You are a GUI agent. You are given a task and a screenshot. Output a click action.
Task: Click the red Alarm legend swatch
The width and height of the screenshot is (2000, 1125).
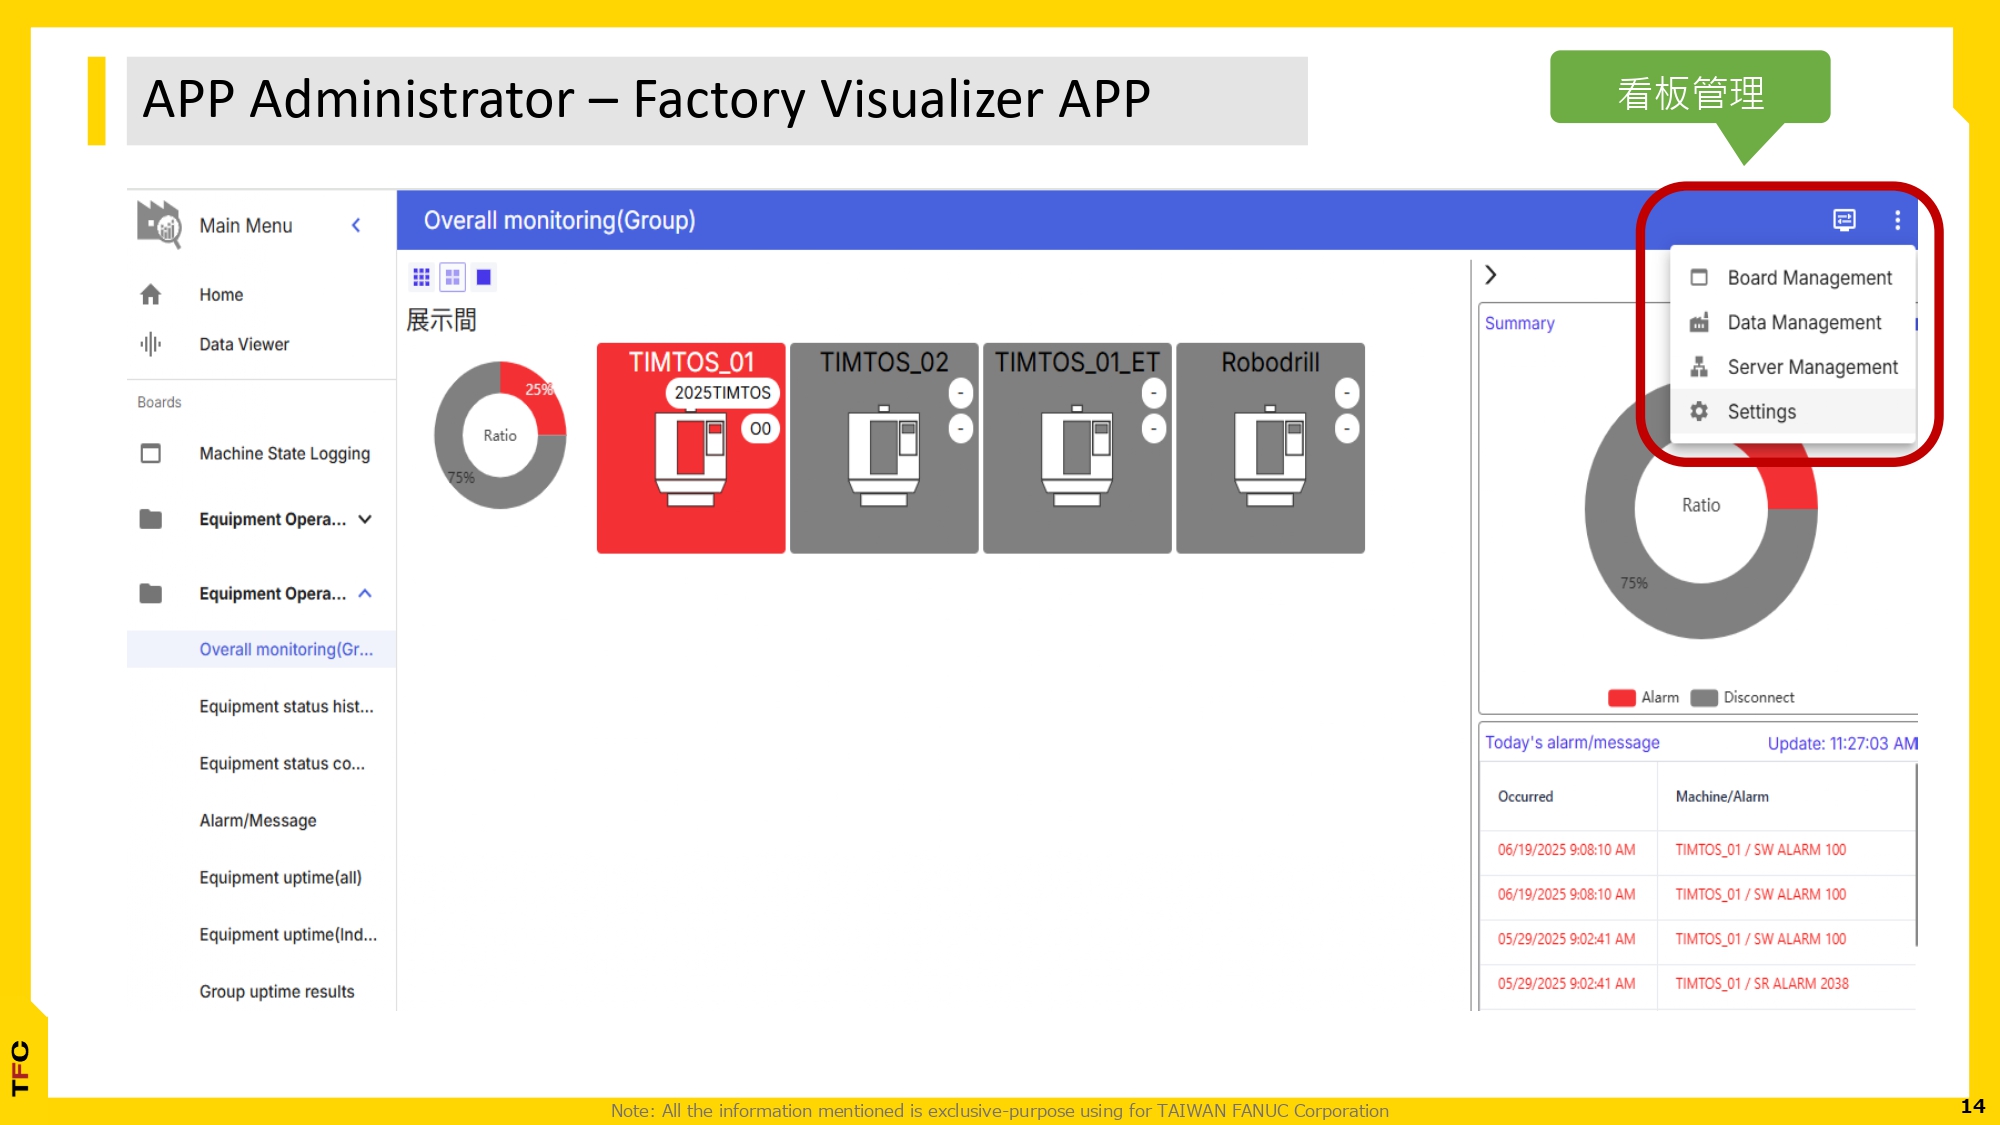point(1621,697)
